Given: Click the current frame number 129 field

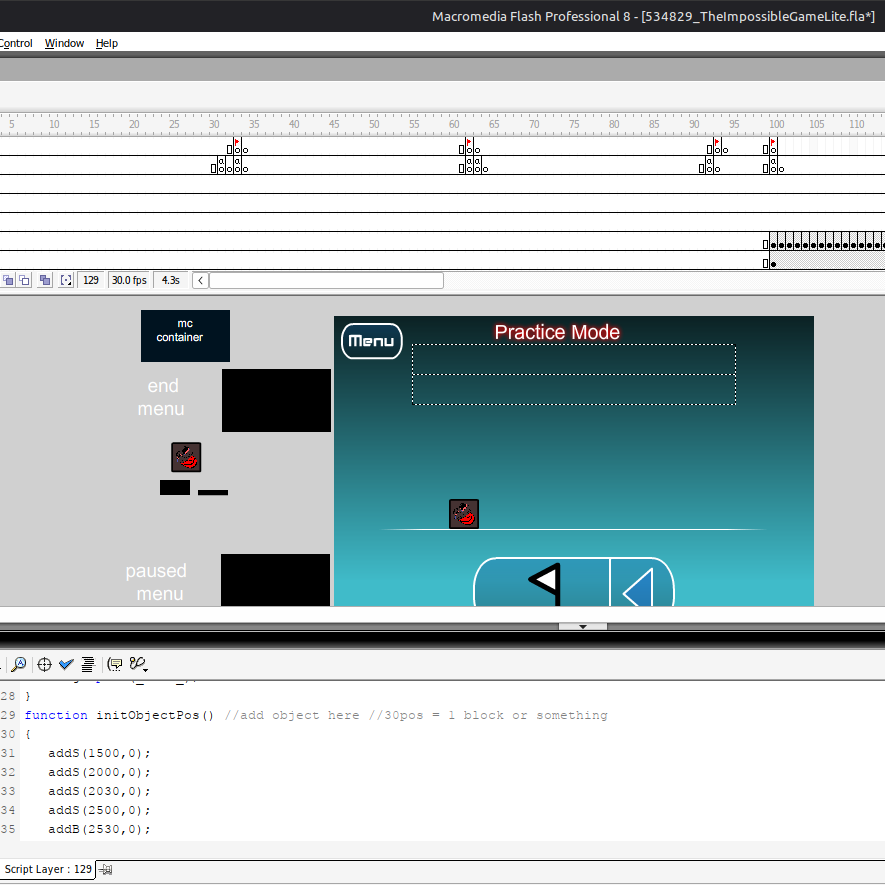Looking at the screenshot, I should click(91, 281).
